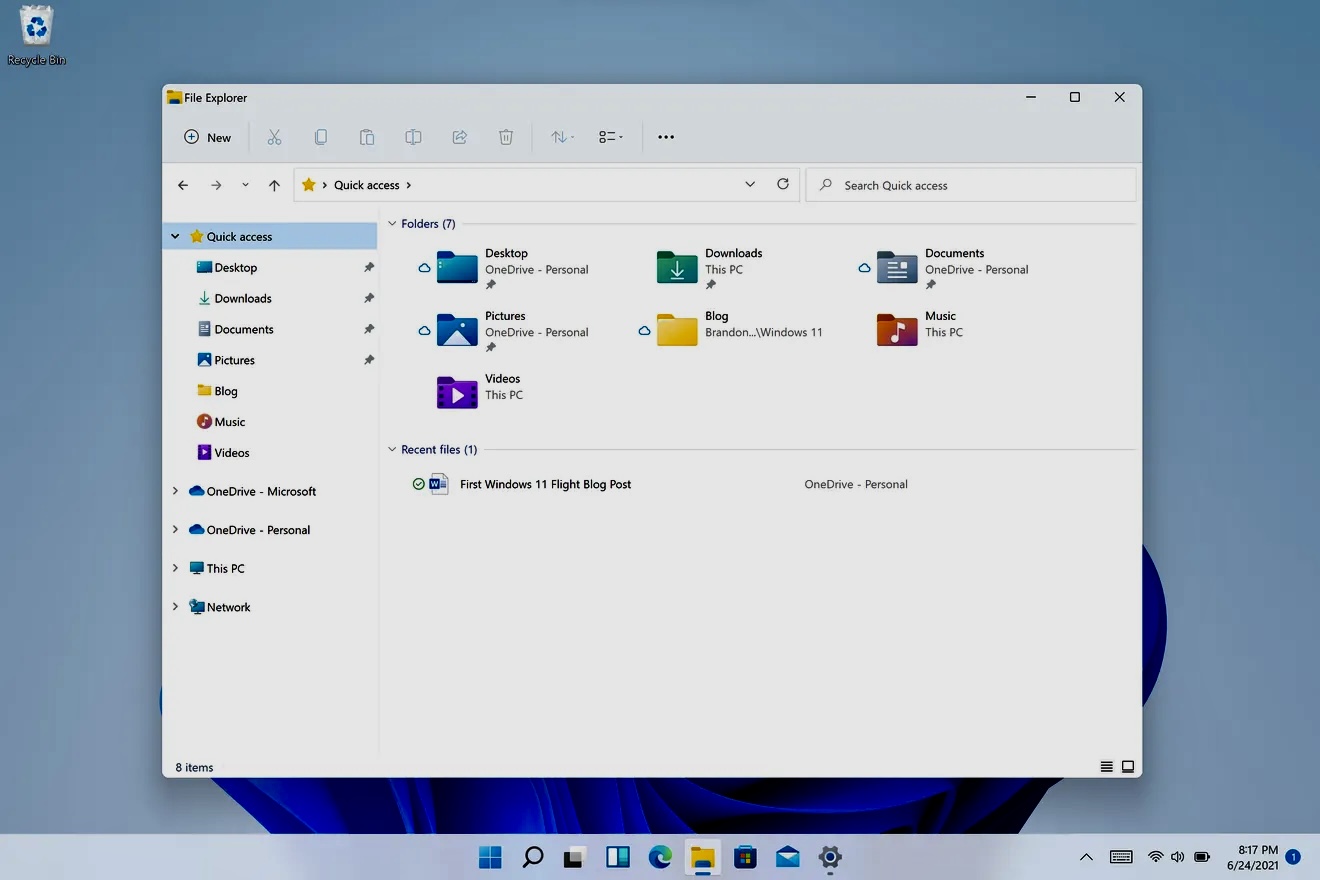Open taskbar Search
Viewport: 1320px width, 880px height.
point(533,857)
